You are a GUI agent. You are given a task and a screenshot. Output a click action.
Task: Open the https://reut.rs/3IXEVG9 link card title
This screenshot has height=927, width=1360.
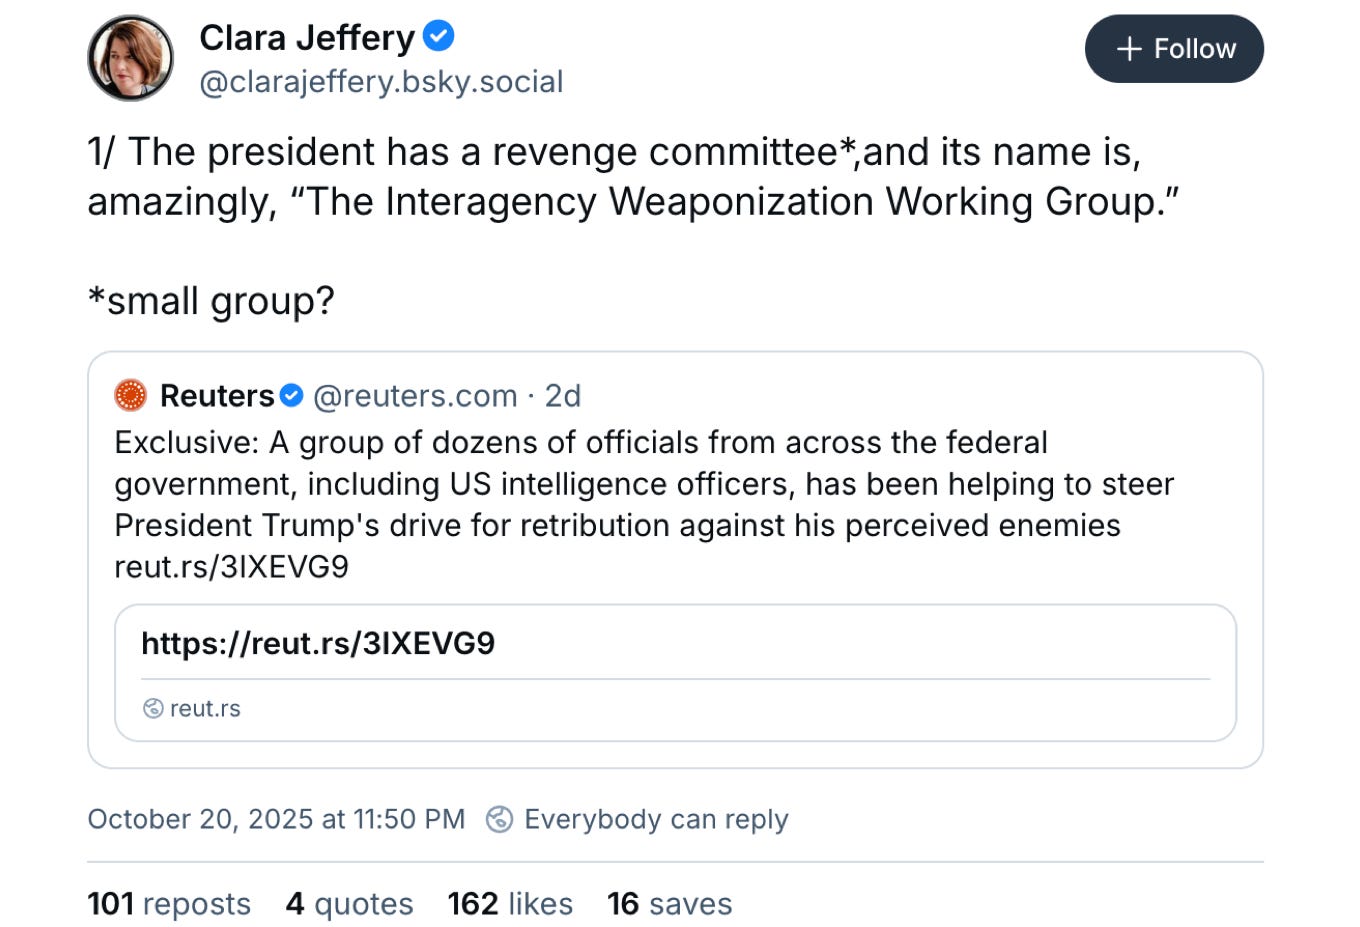coord(318,643)
